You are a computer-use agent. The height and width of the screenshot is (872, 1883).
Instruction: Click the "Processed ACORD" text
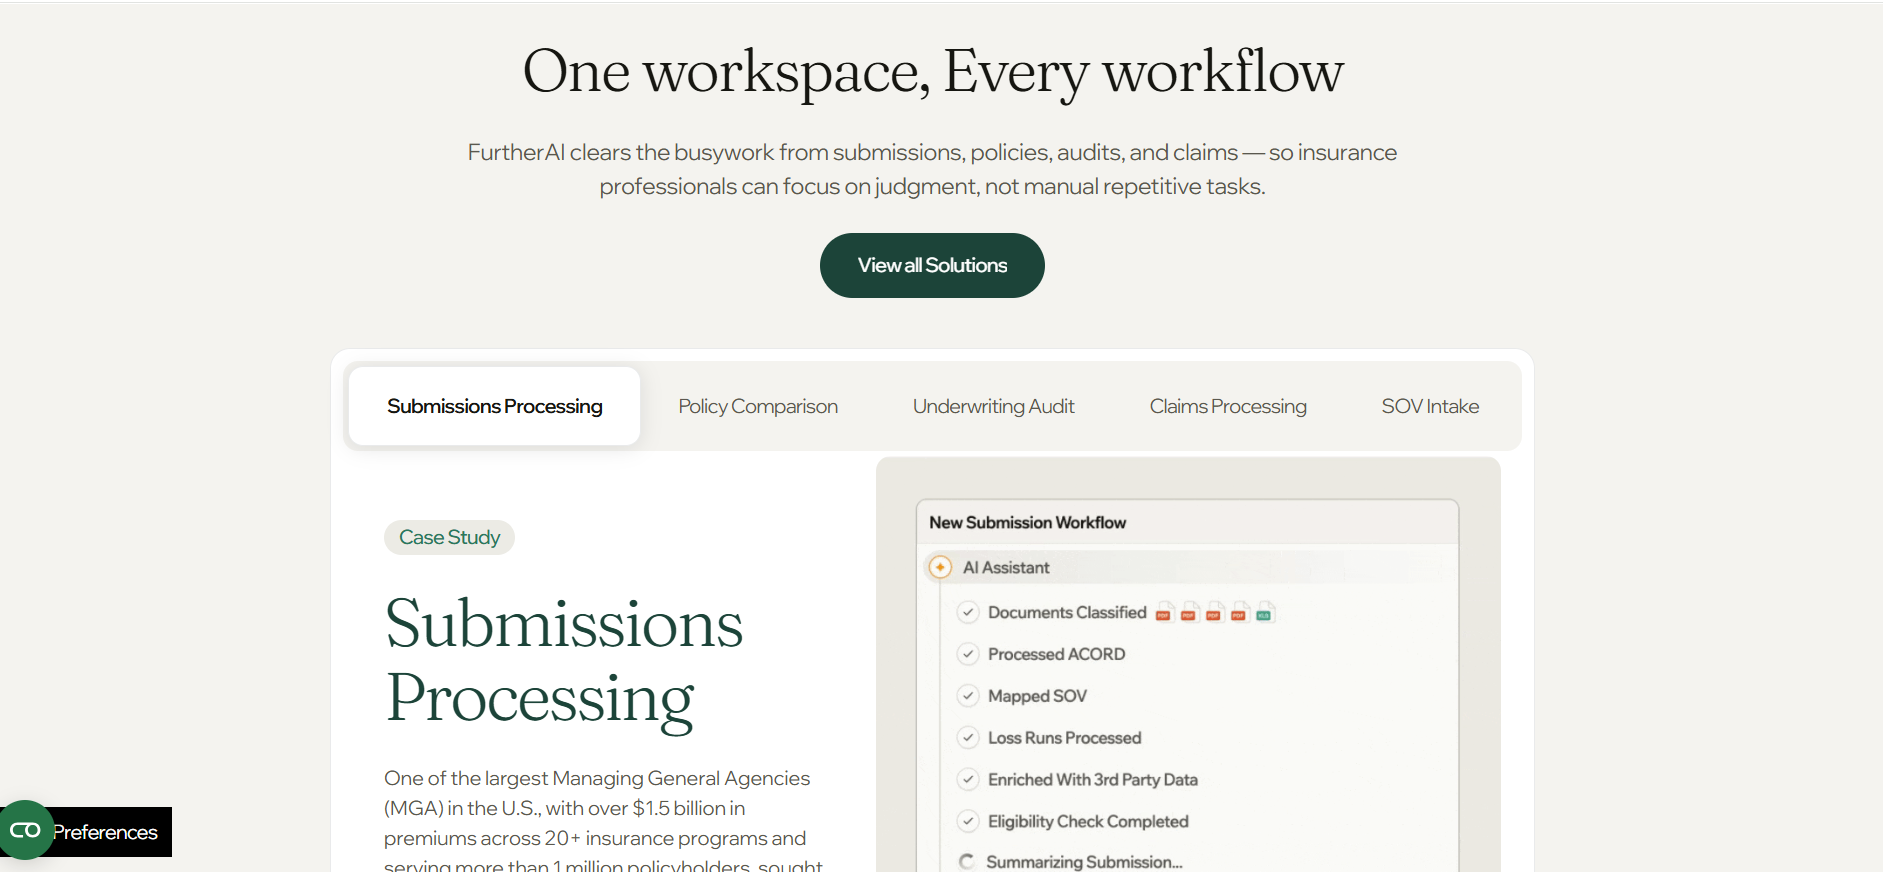click(1056, 654)
